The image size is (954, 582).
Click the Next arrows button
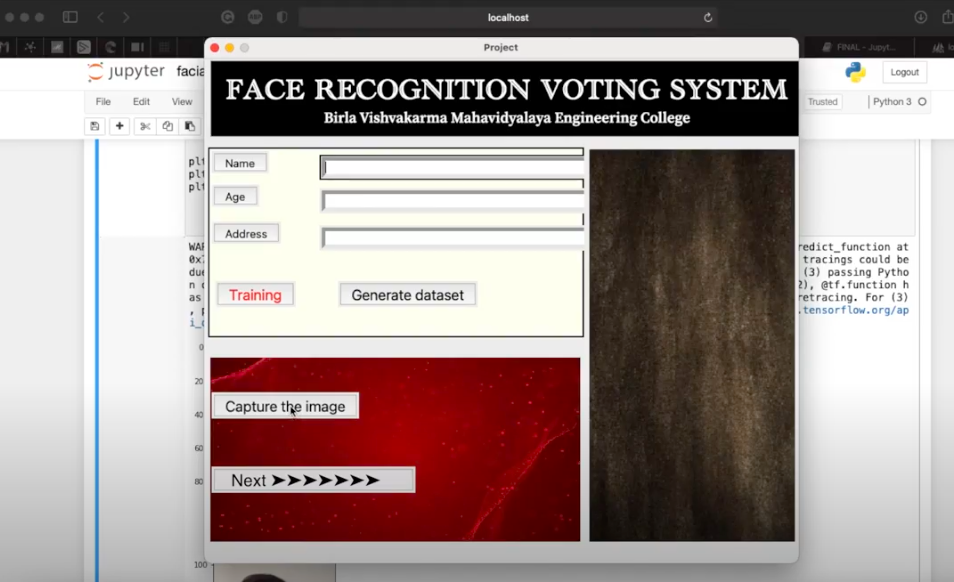click(x=313, y=480)
